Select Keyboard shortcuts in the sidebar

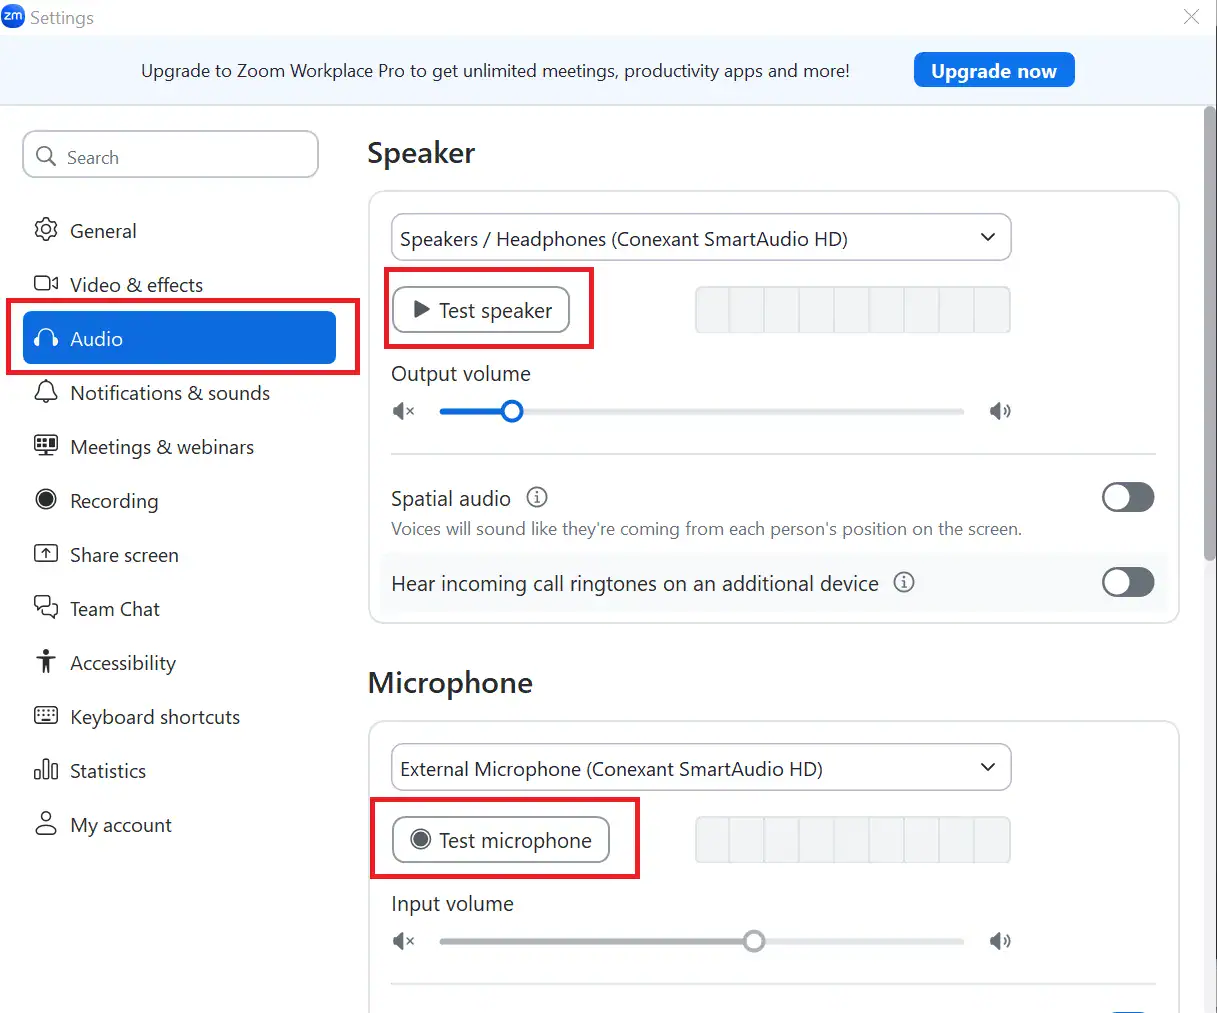click(154, 717)
